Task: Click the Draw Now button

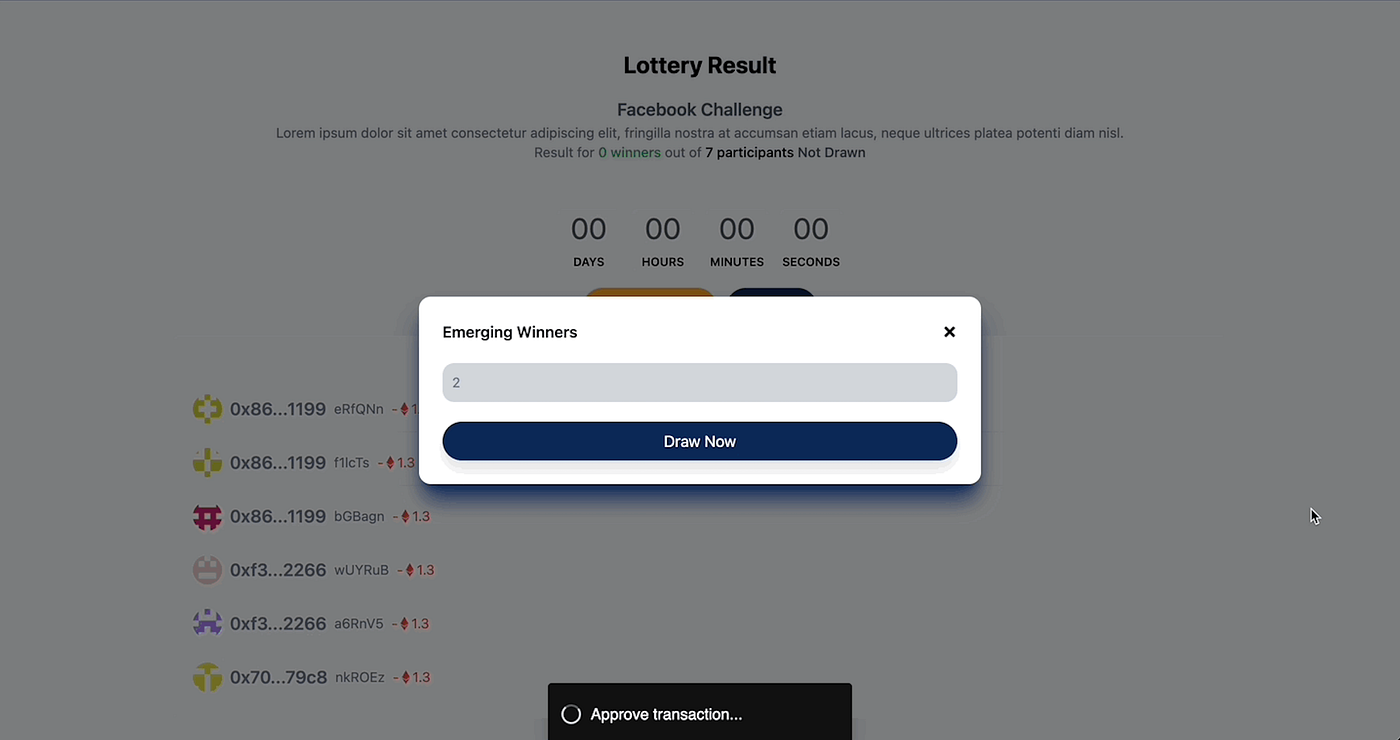Action: (700, 441)
